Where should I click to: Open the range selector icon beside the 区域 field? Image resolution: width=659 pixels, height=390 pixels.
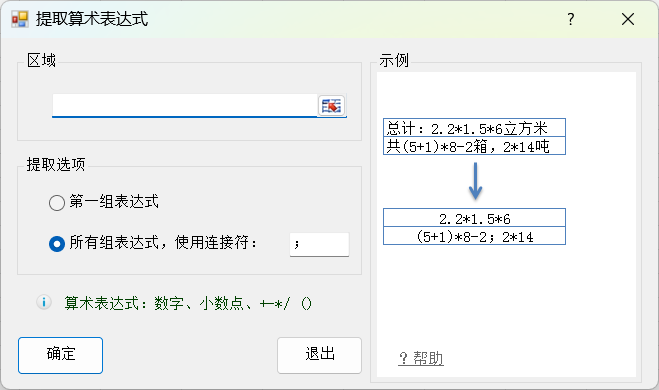pos(331,105)
